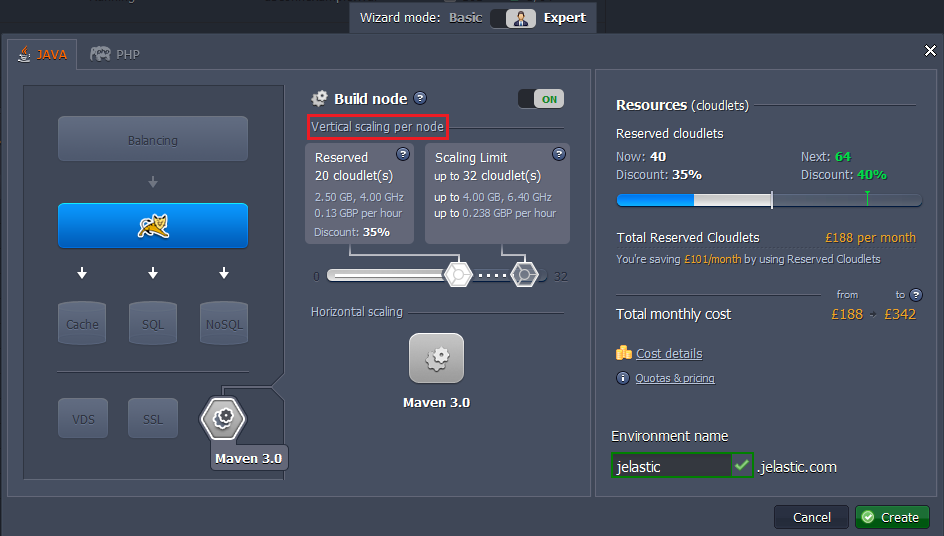Click the Build node gear icon

[319, 98]
